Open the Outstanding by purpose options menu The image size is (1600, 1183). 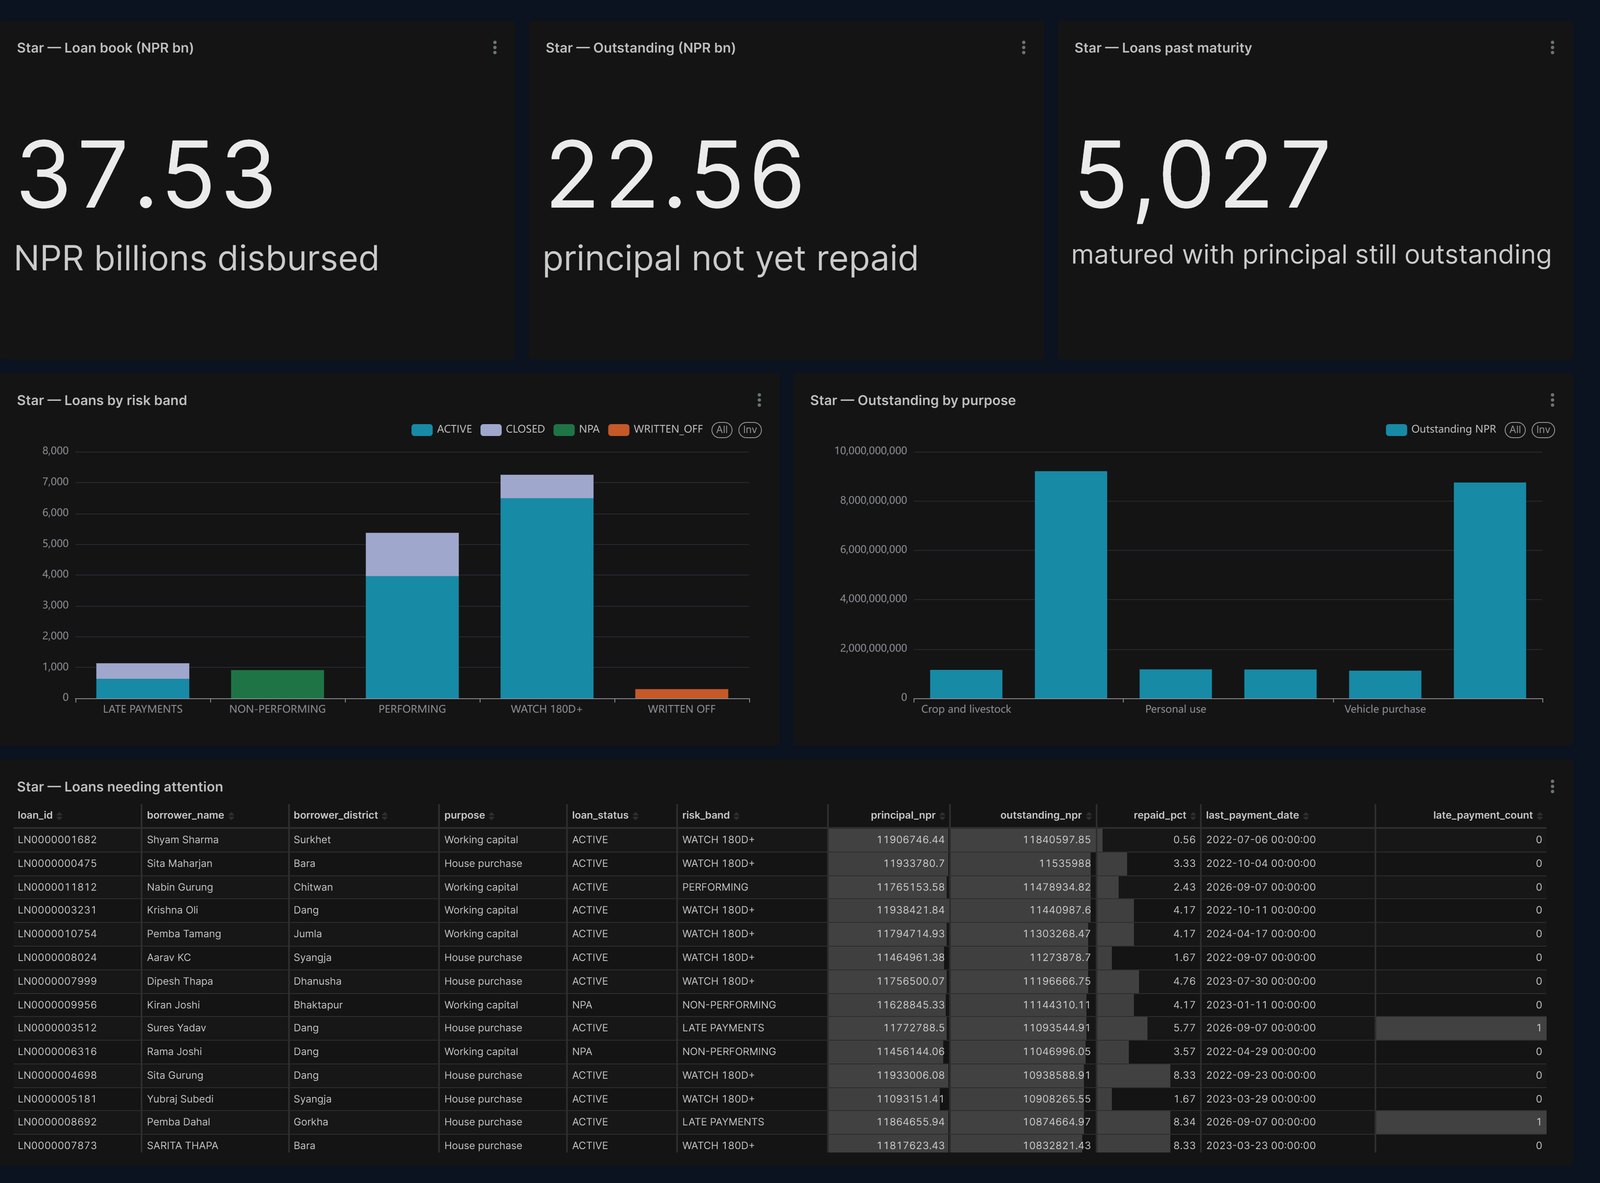1552,400
